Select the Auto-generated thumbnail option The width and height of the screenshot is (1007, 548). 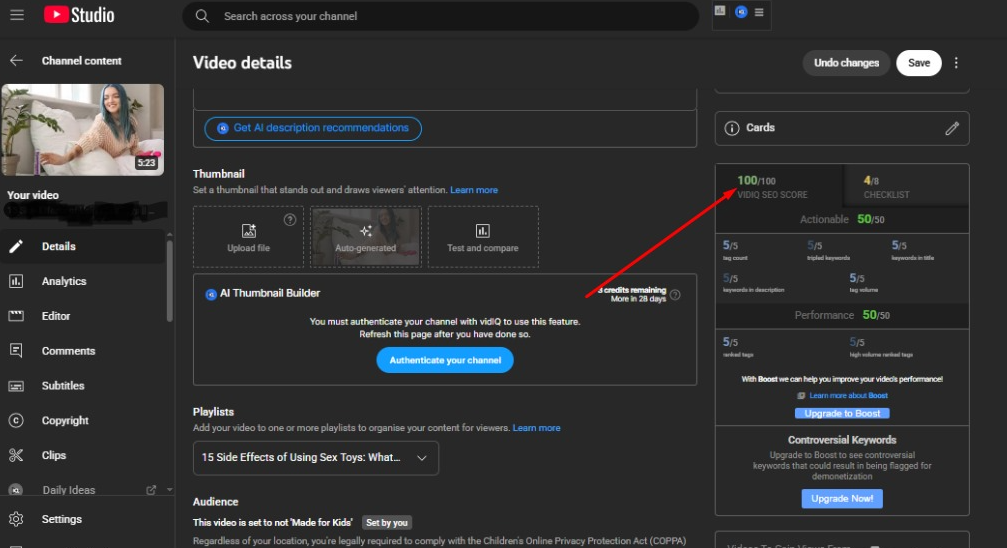pos(365,237)
